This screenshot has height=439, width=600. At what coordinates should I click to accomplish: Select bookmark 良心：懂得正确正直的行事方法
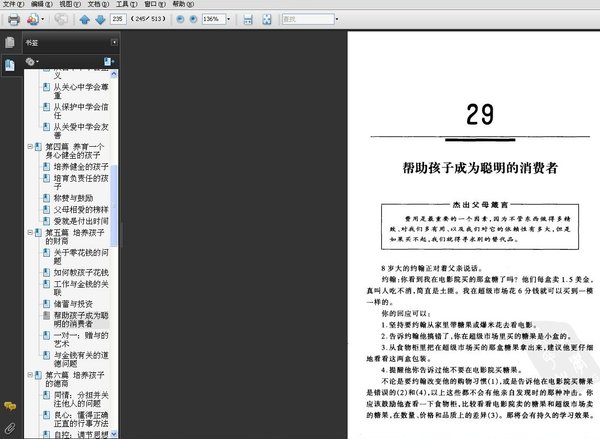point(81,419)
